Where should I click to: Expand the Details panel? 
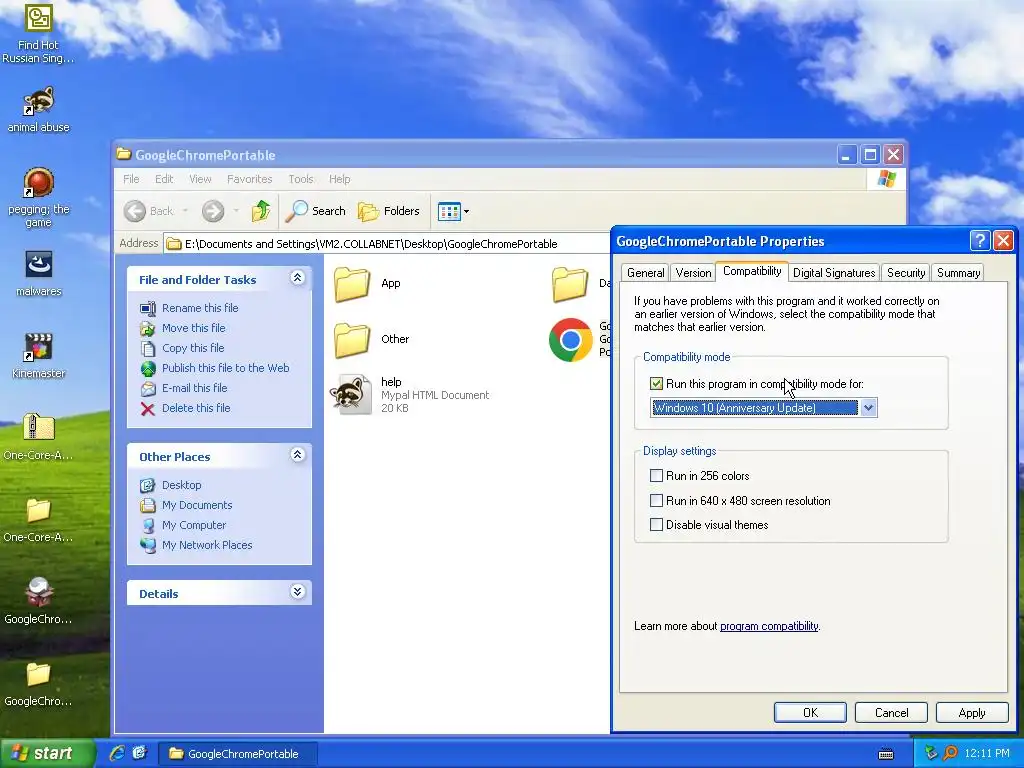click(297, 592)
